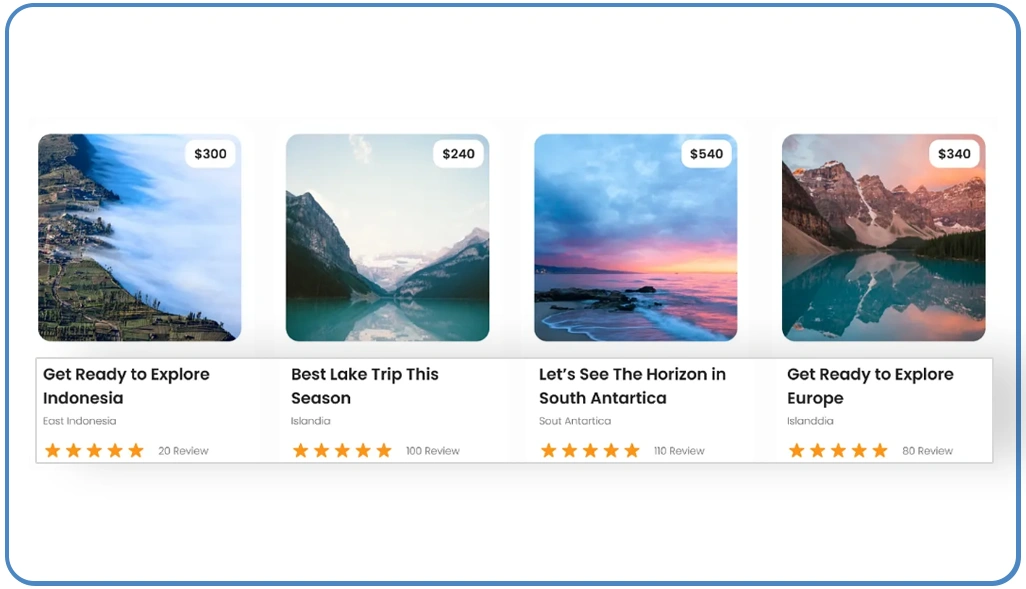Open the mountain lake trip photo
The height and width of the screenshot is (589, 1026).
click(387, 238)
